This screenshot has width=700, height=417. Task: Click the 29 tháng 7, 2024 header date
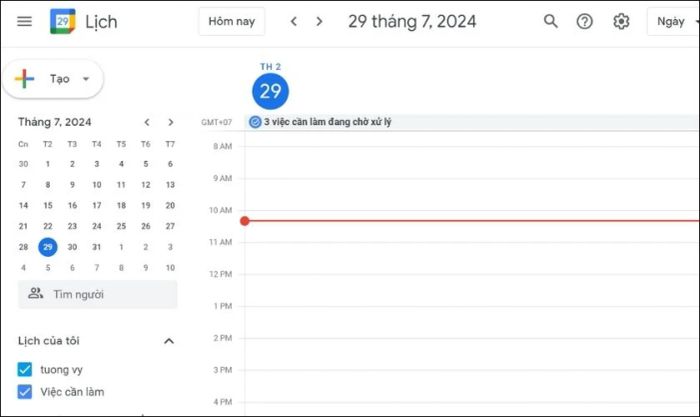(412, 21)
